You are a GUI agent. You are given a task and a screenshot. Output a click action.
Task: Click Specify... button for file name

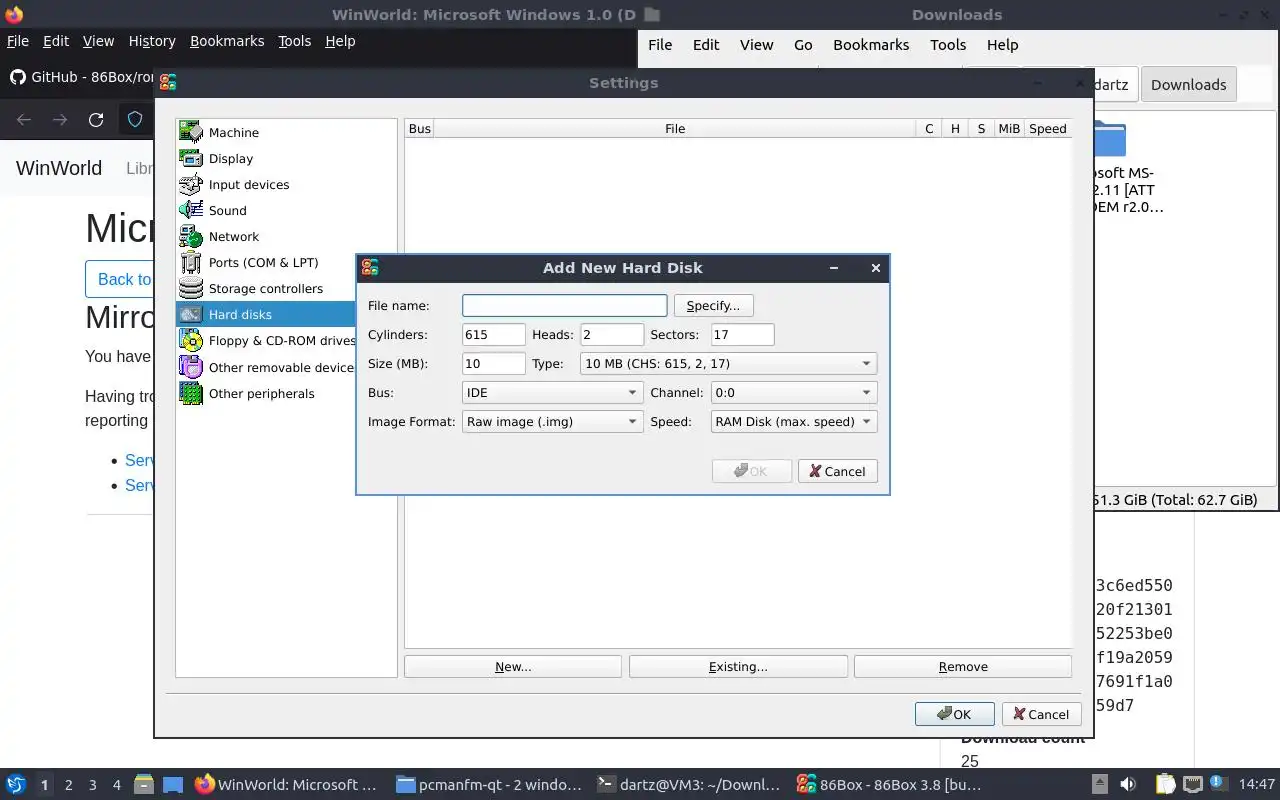(713, 306)
